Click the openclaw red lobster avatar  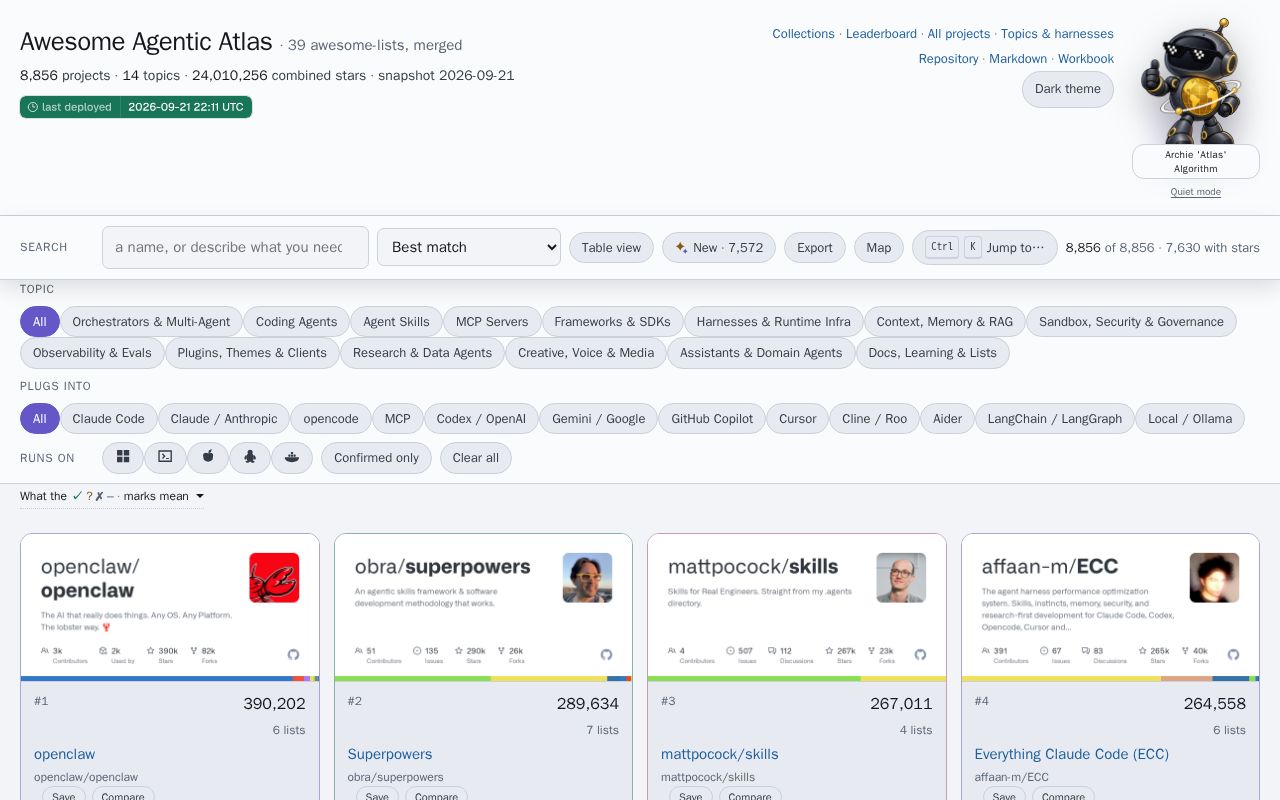click(x=274, y=578)
